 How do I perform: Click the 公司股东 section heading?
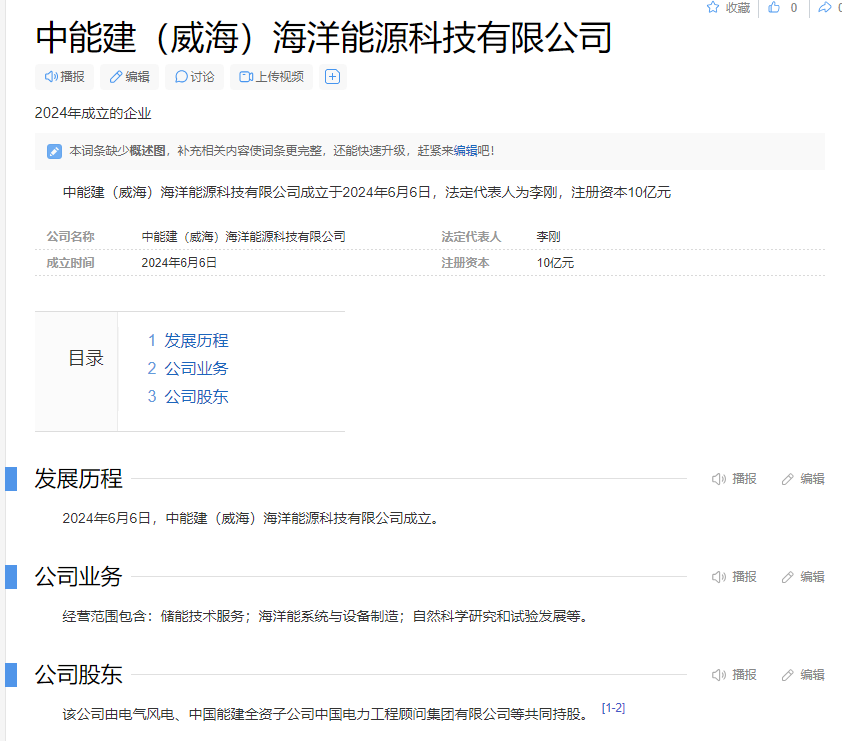pos(79,675)
